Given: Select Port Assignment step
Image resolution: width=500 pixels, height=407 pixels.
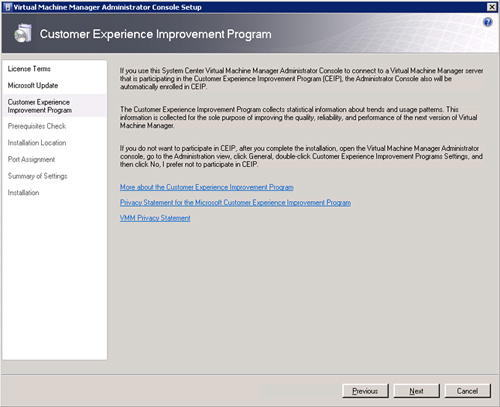Looking at the screenshot, I should pyautogui.click(x=31, y=159).
